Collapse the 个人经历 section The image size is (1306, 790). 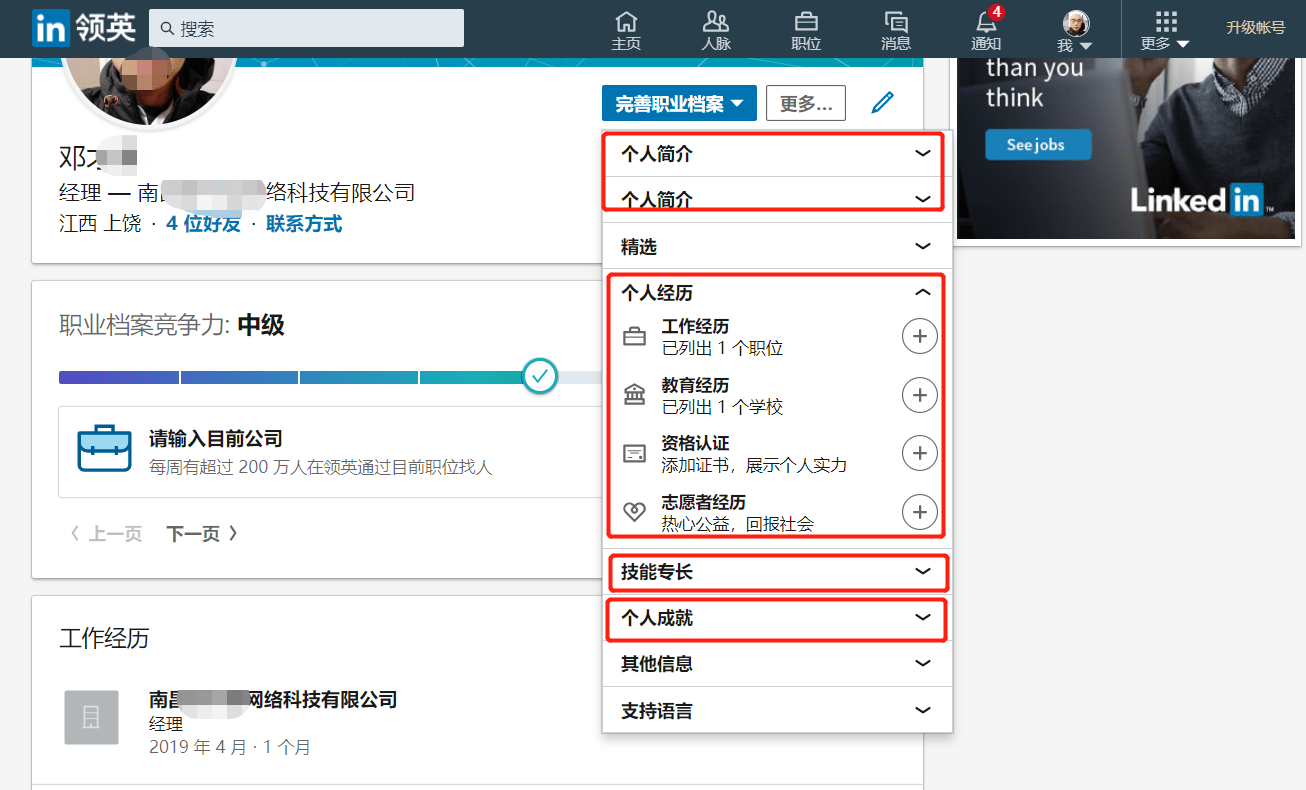[922, 293]
